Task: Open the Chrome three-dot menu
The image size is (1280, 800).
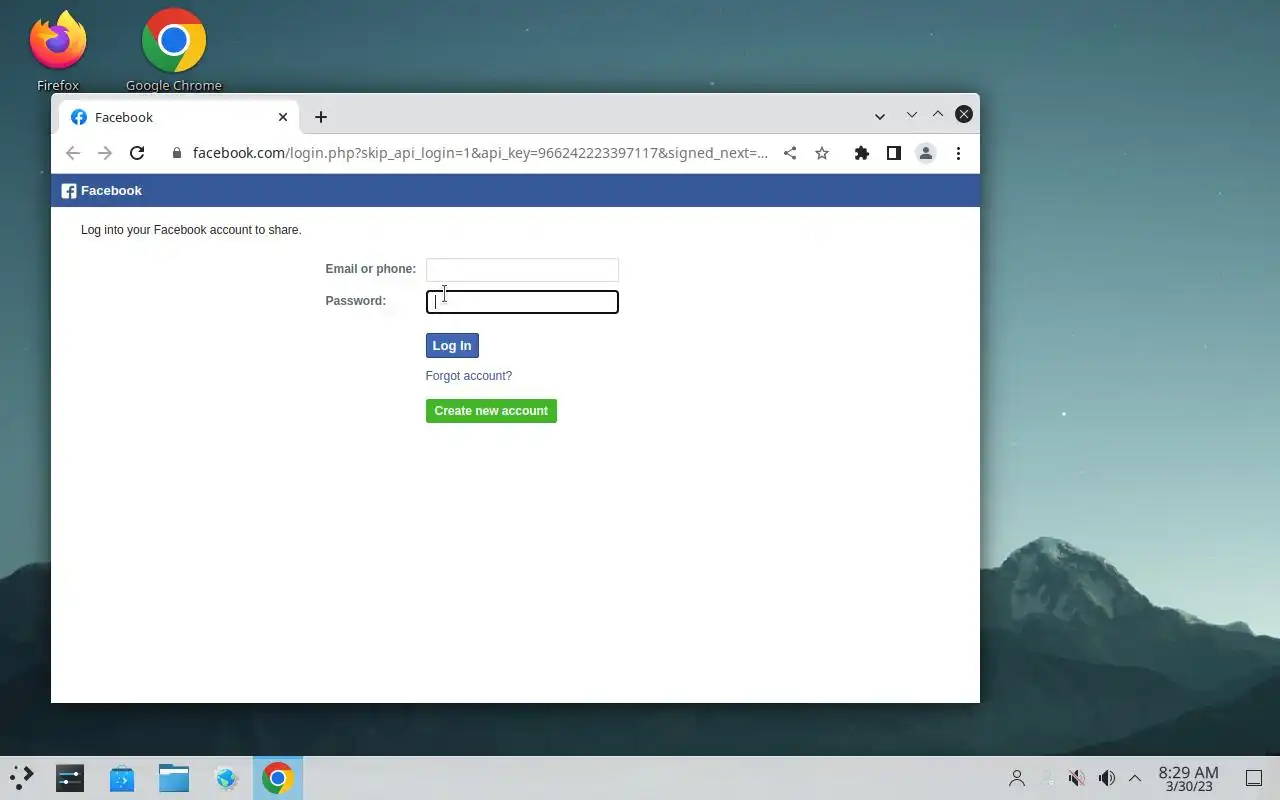Action: 958,153
